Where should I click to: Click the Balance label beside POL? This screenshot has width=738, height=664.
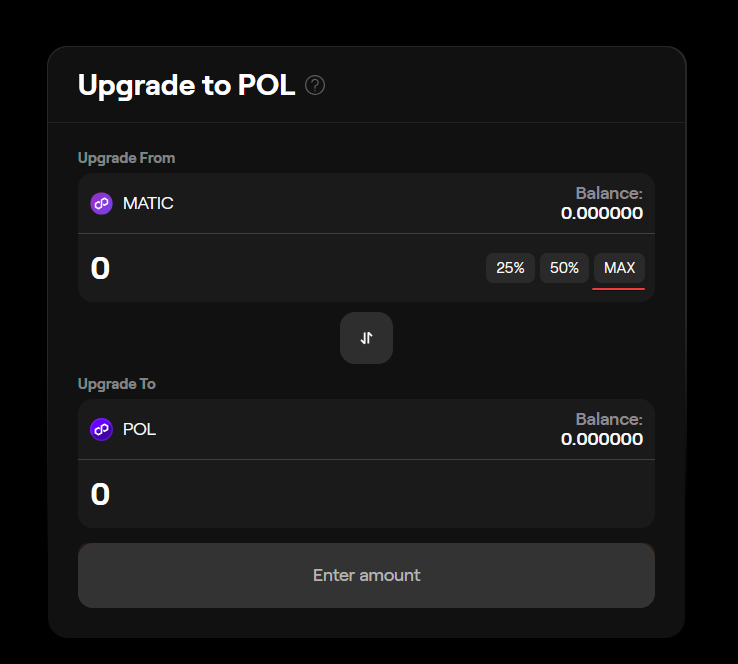pos(609,419)
